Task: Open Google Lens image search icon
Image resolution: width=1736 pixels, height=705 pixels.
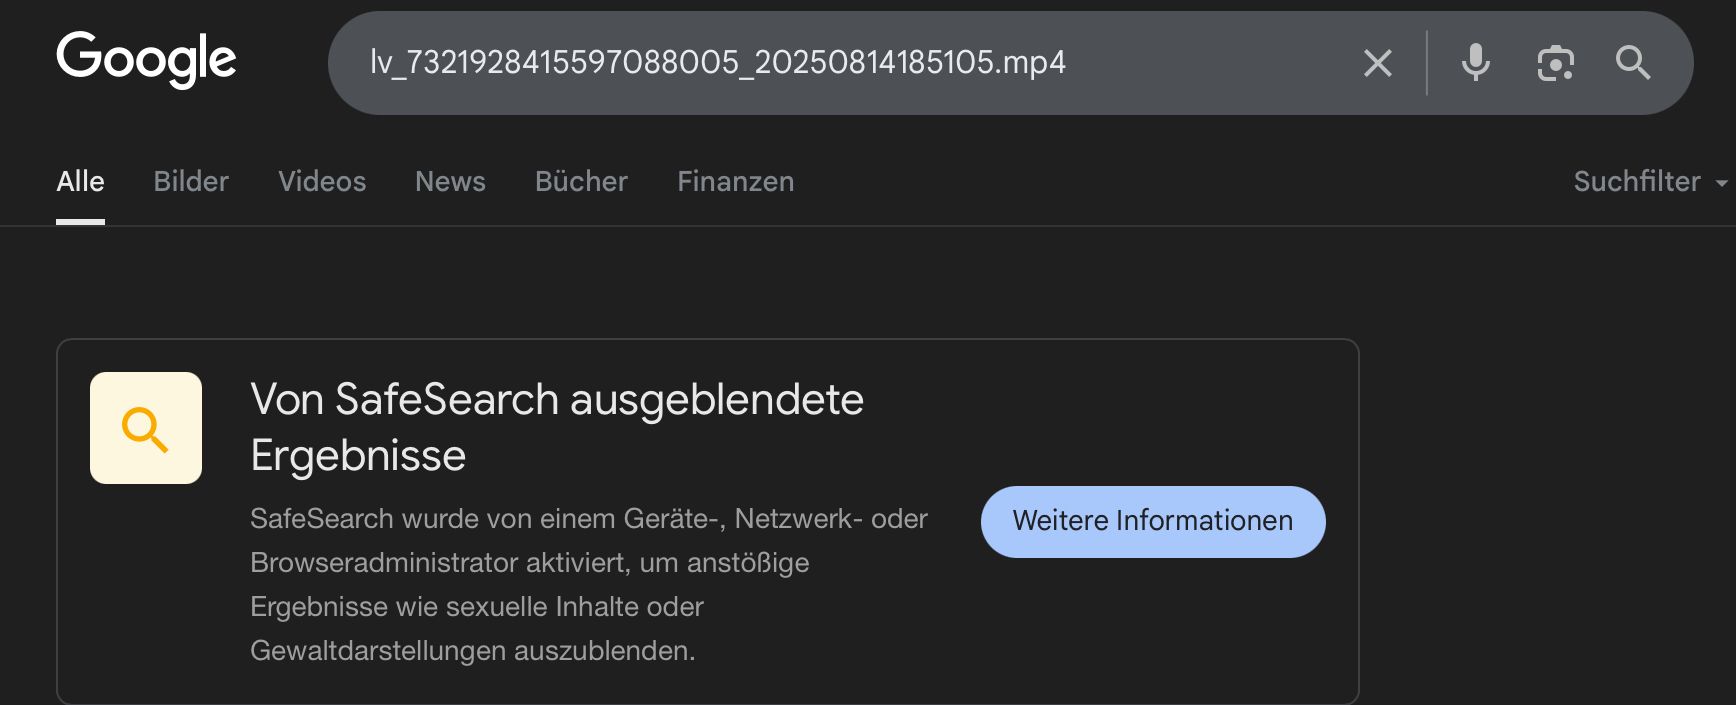Action: tap(1555, 63)
